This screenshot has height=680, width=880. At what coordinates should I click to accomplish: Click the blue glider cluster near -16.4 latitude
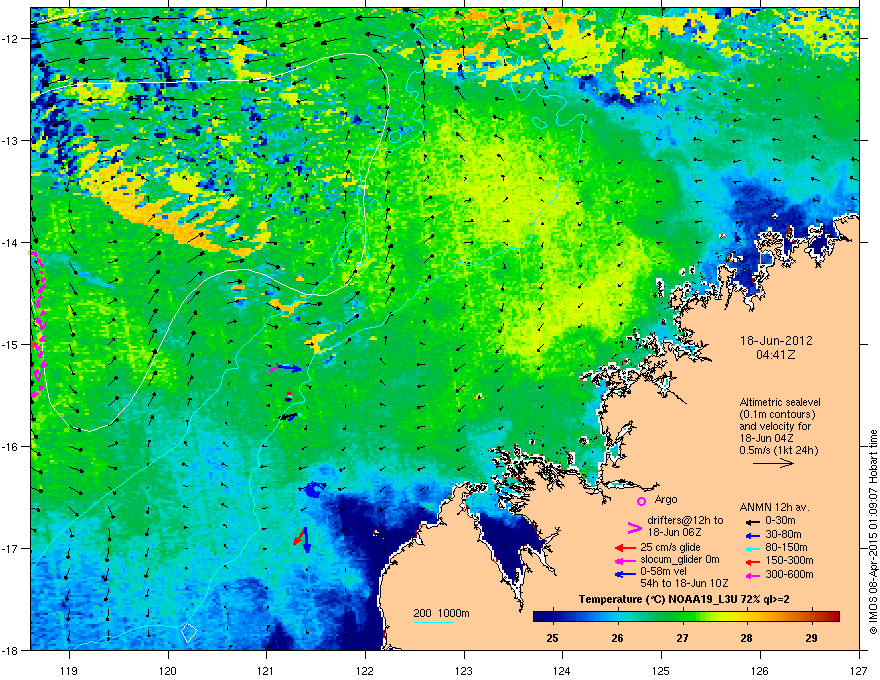(313, 489)
